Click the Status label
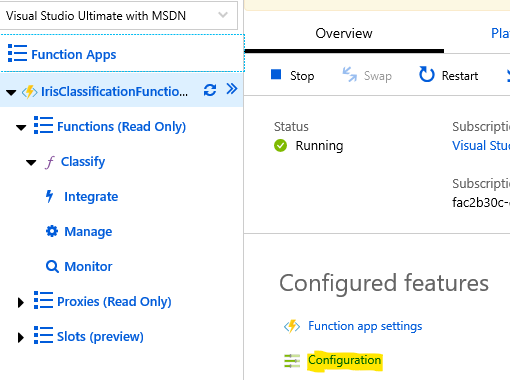This screenshot has width=510, height=380. pos(291,127)
